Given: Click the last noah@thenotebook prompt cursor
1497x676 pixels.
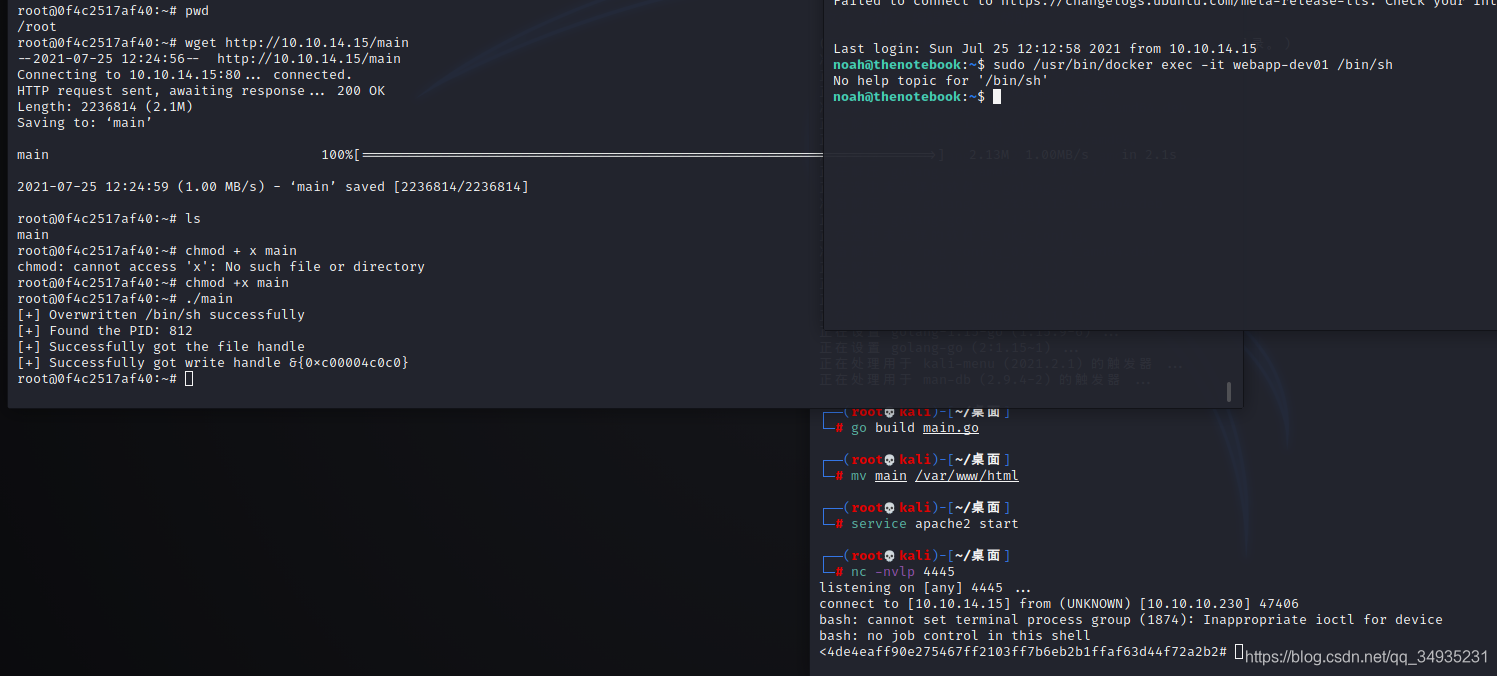Looking at the screenshot, I should click(997, 97).
